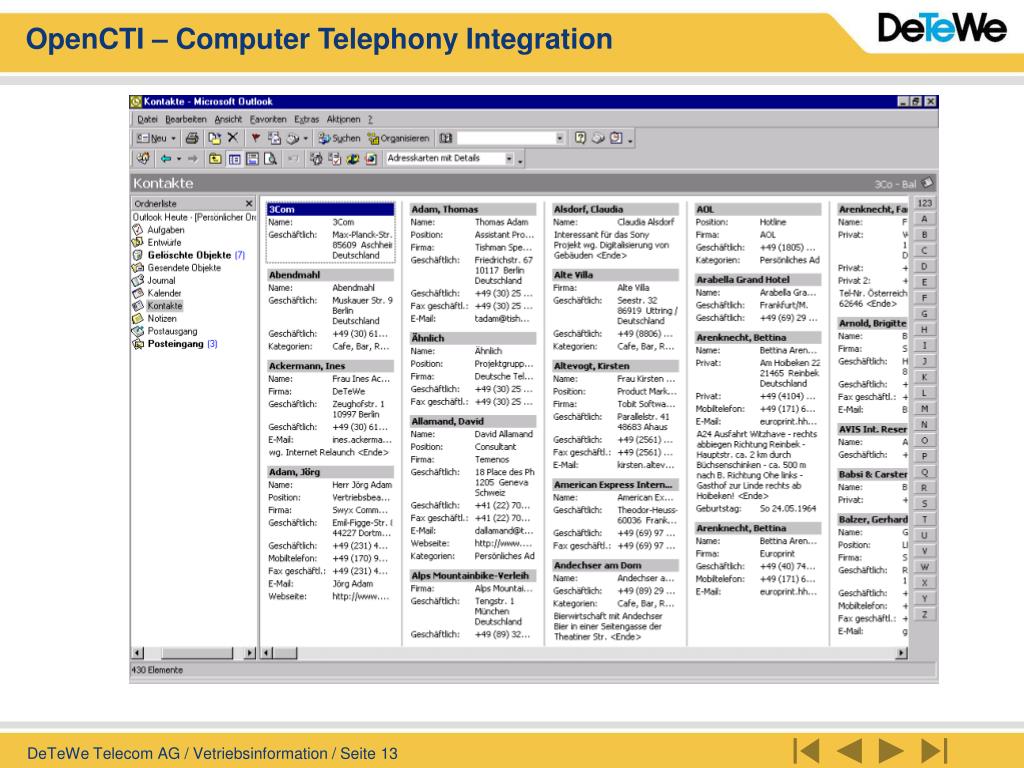The image size is (1024, 768).
Task: Toggle the folder list icon
Action: [234, 159]
